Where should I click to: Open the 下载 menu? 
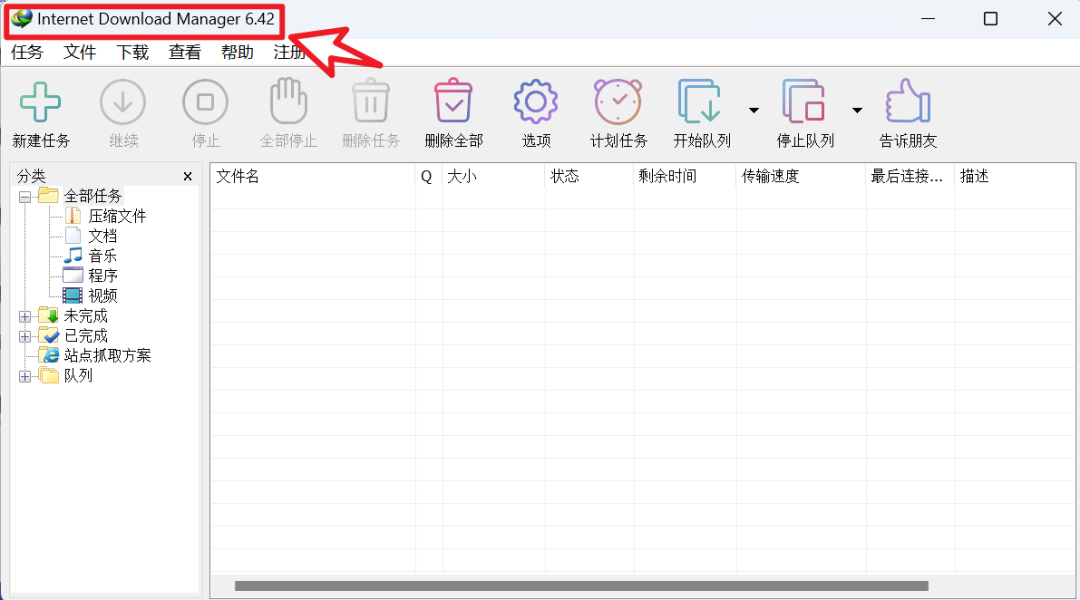click(x=132, y=52)
